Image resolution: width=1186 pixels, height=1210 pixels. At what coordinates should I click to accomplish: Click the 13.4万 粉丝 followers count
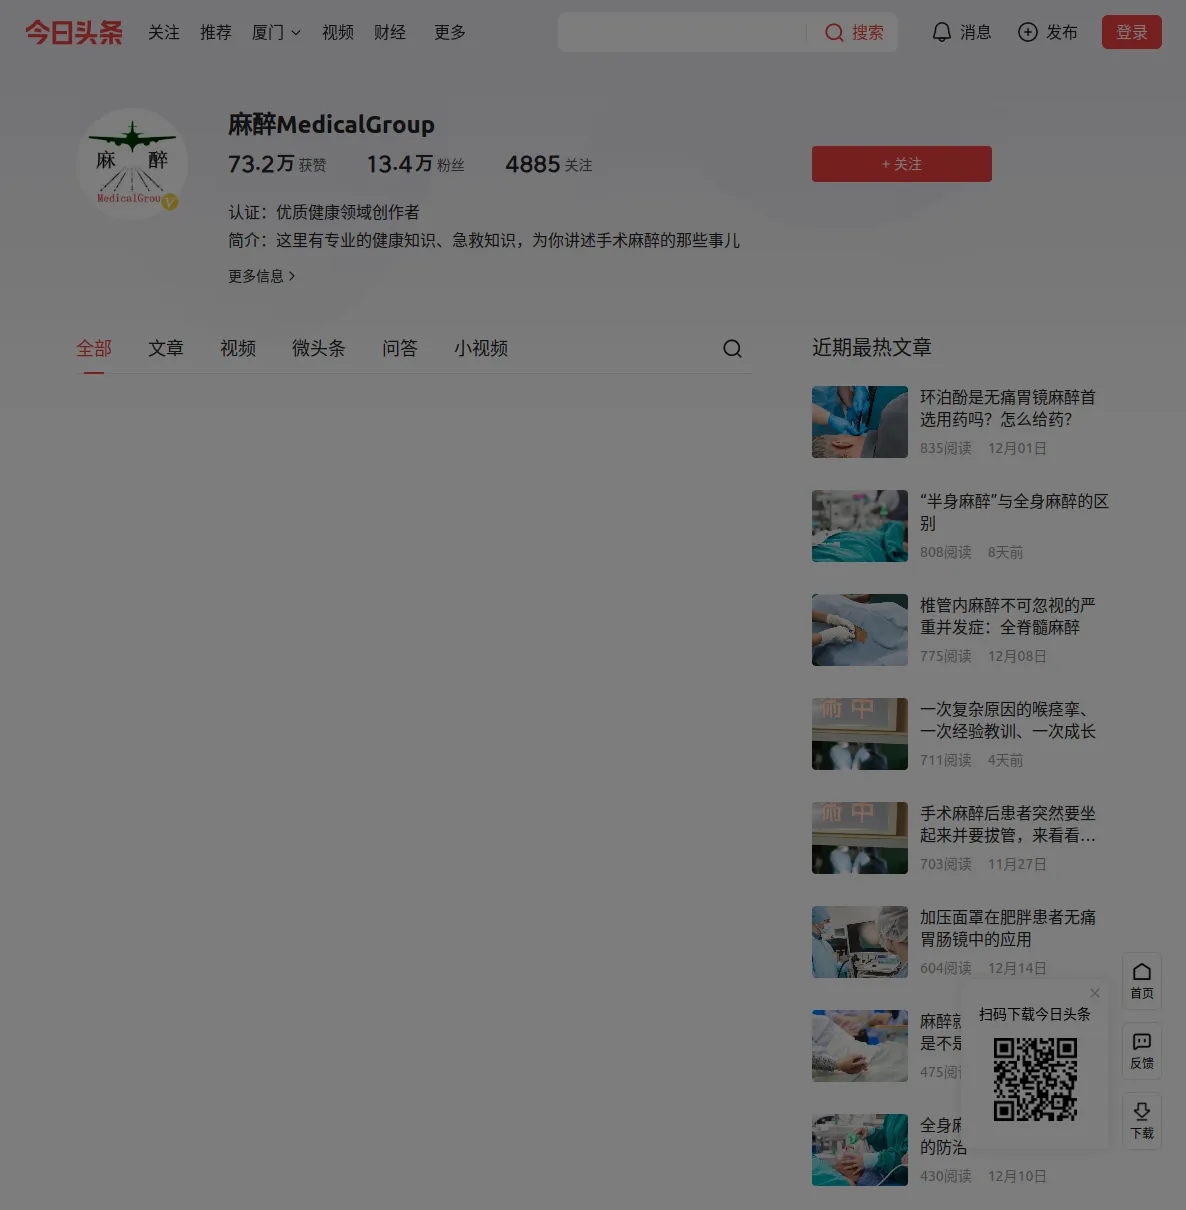415,164
